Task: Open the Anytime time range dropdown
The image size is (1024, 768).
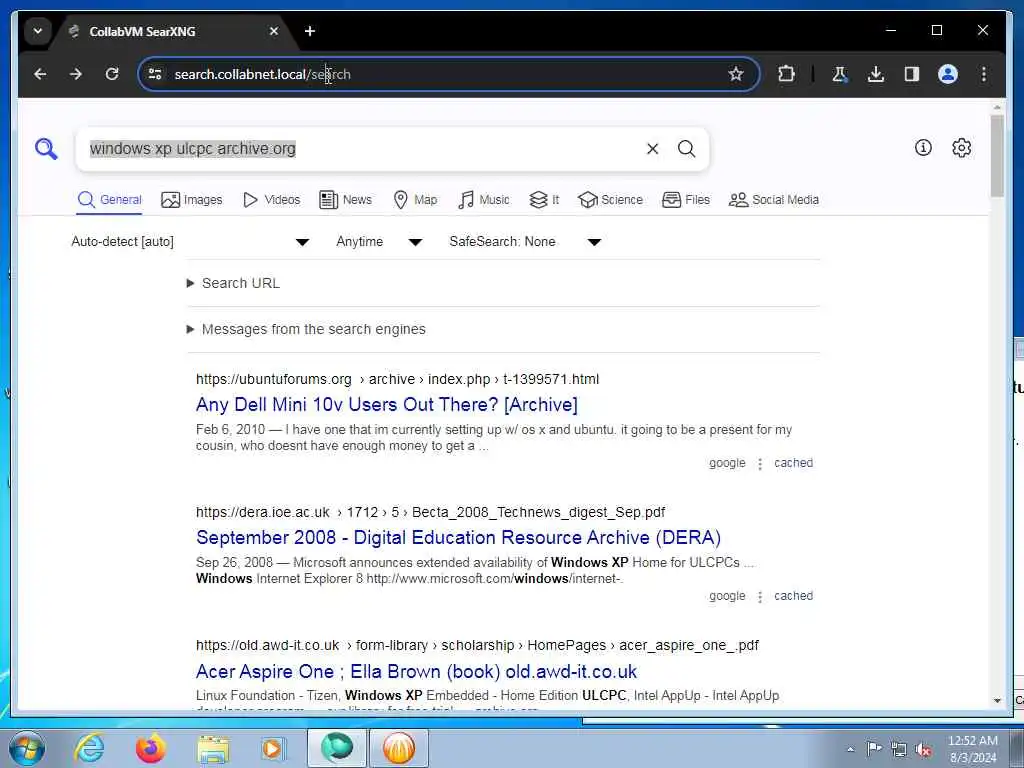Action: pyautogui.click(x=379, y=242)
